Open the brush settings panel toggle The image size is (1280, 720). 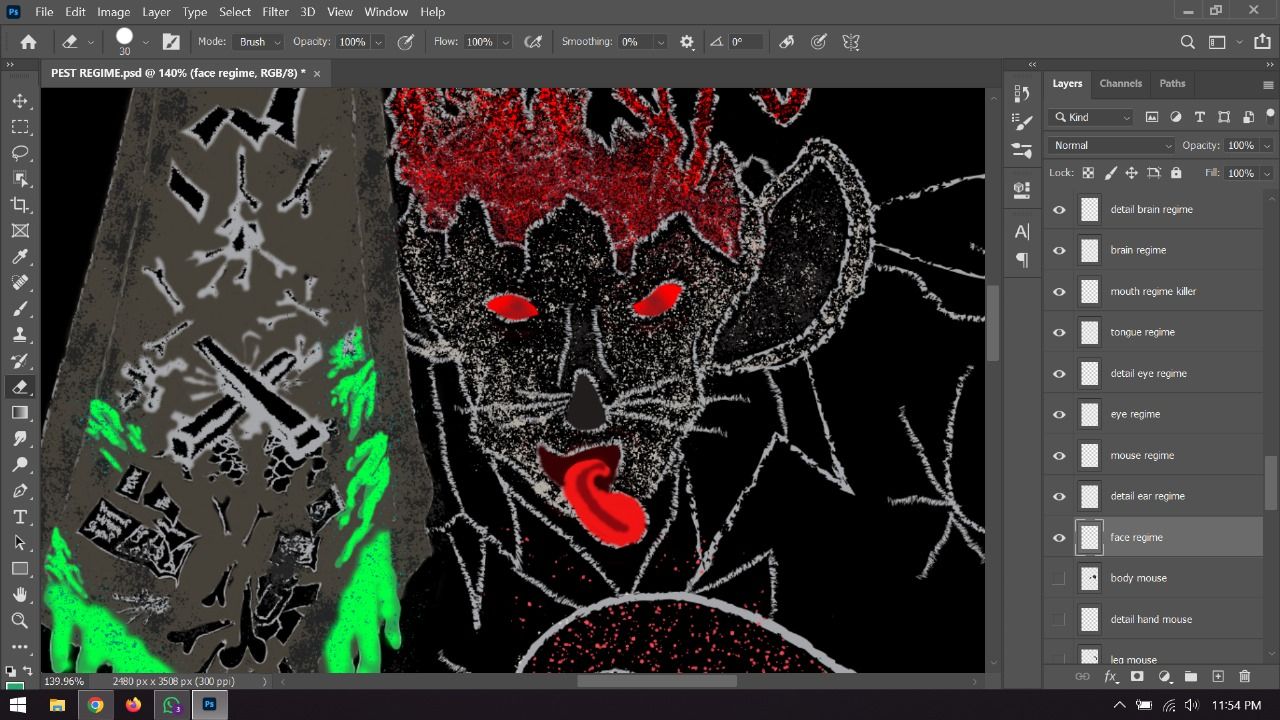171,42
